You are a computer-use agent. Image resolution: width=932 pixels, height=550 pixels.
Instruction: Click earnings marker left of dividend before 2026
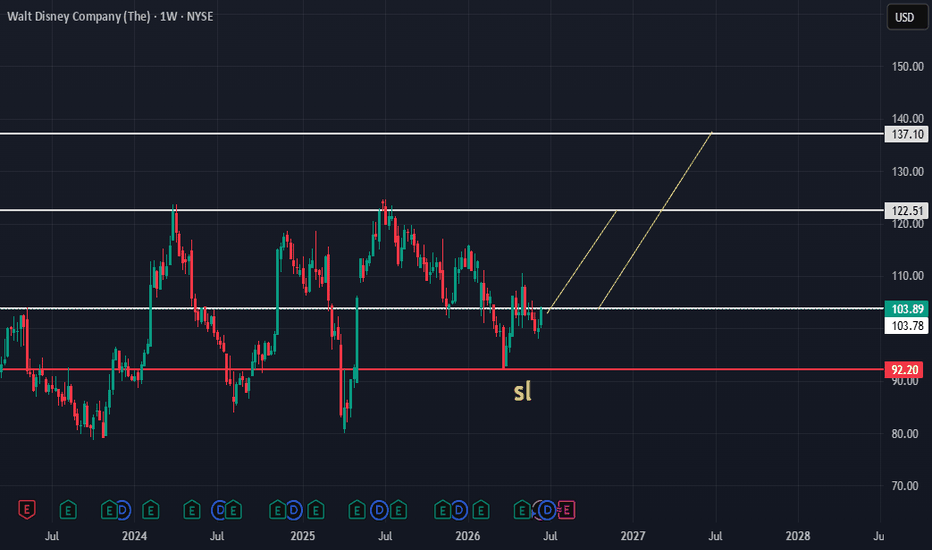tap(442, 510)
